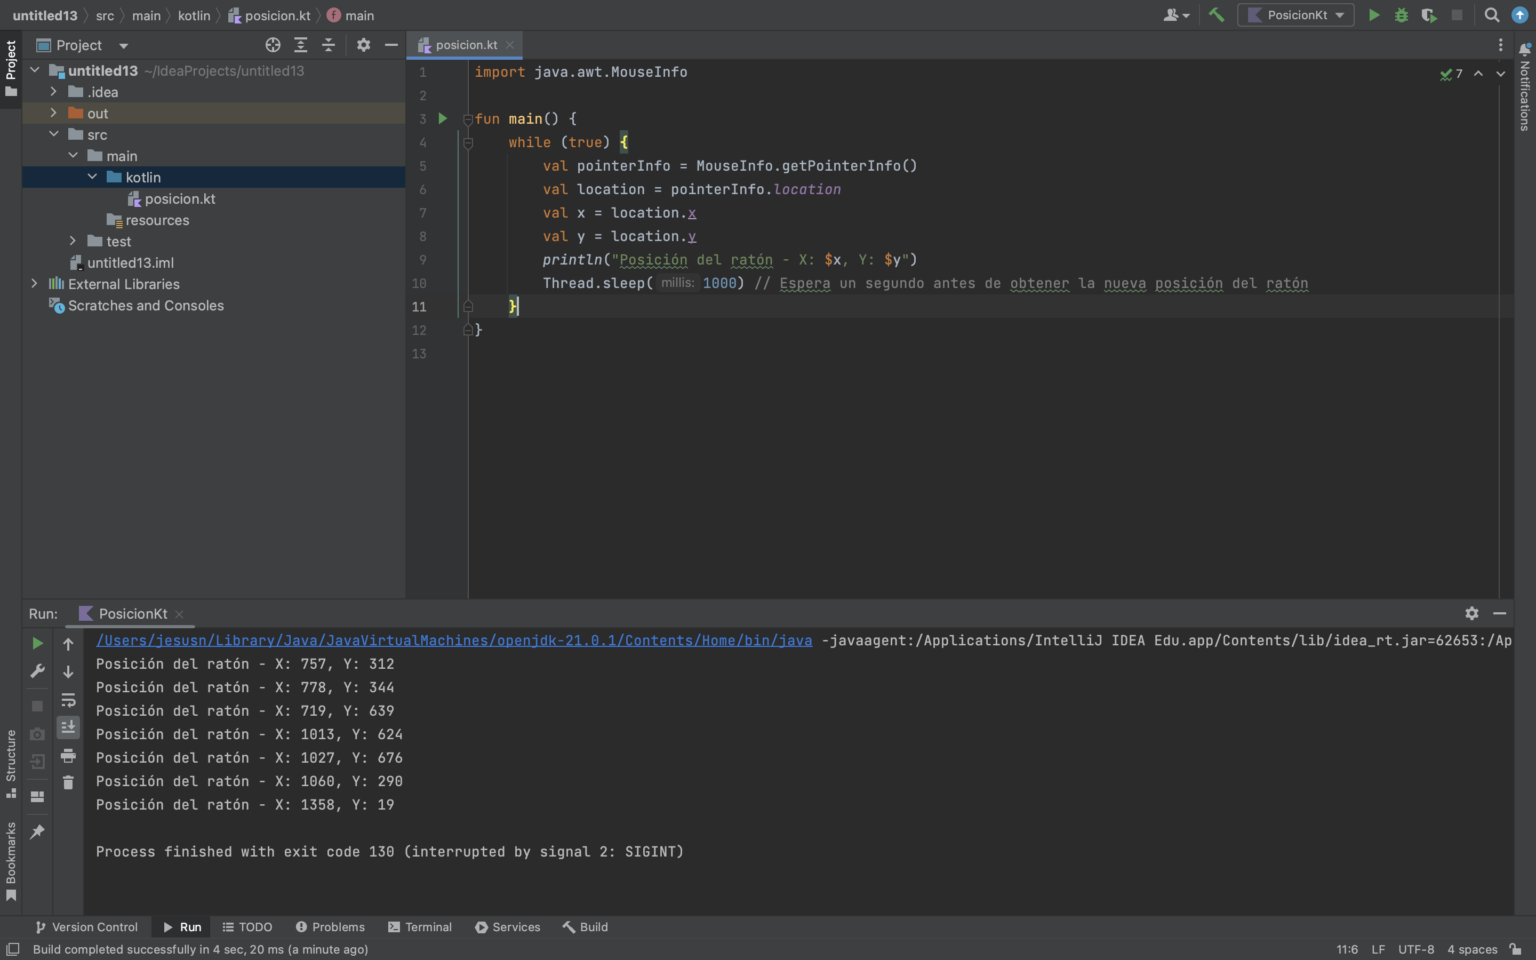
Task: Click the gutter run arrow next to fun main
Action: (442, 118)
